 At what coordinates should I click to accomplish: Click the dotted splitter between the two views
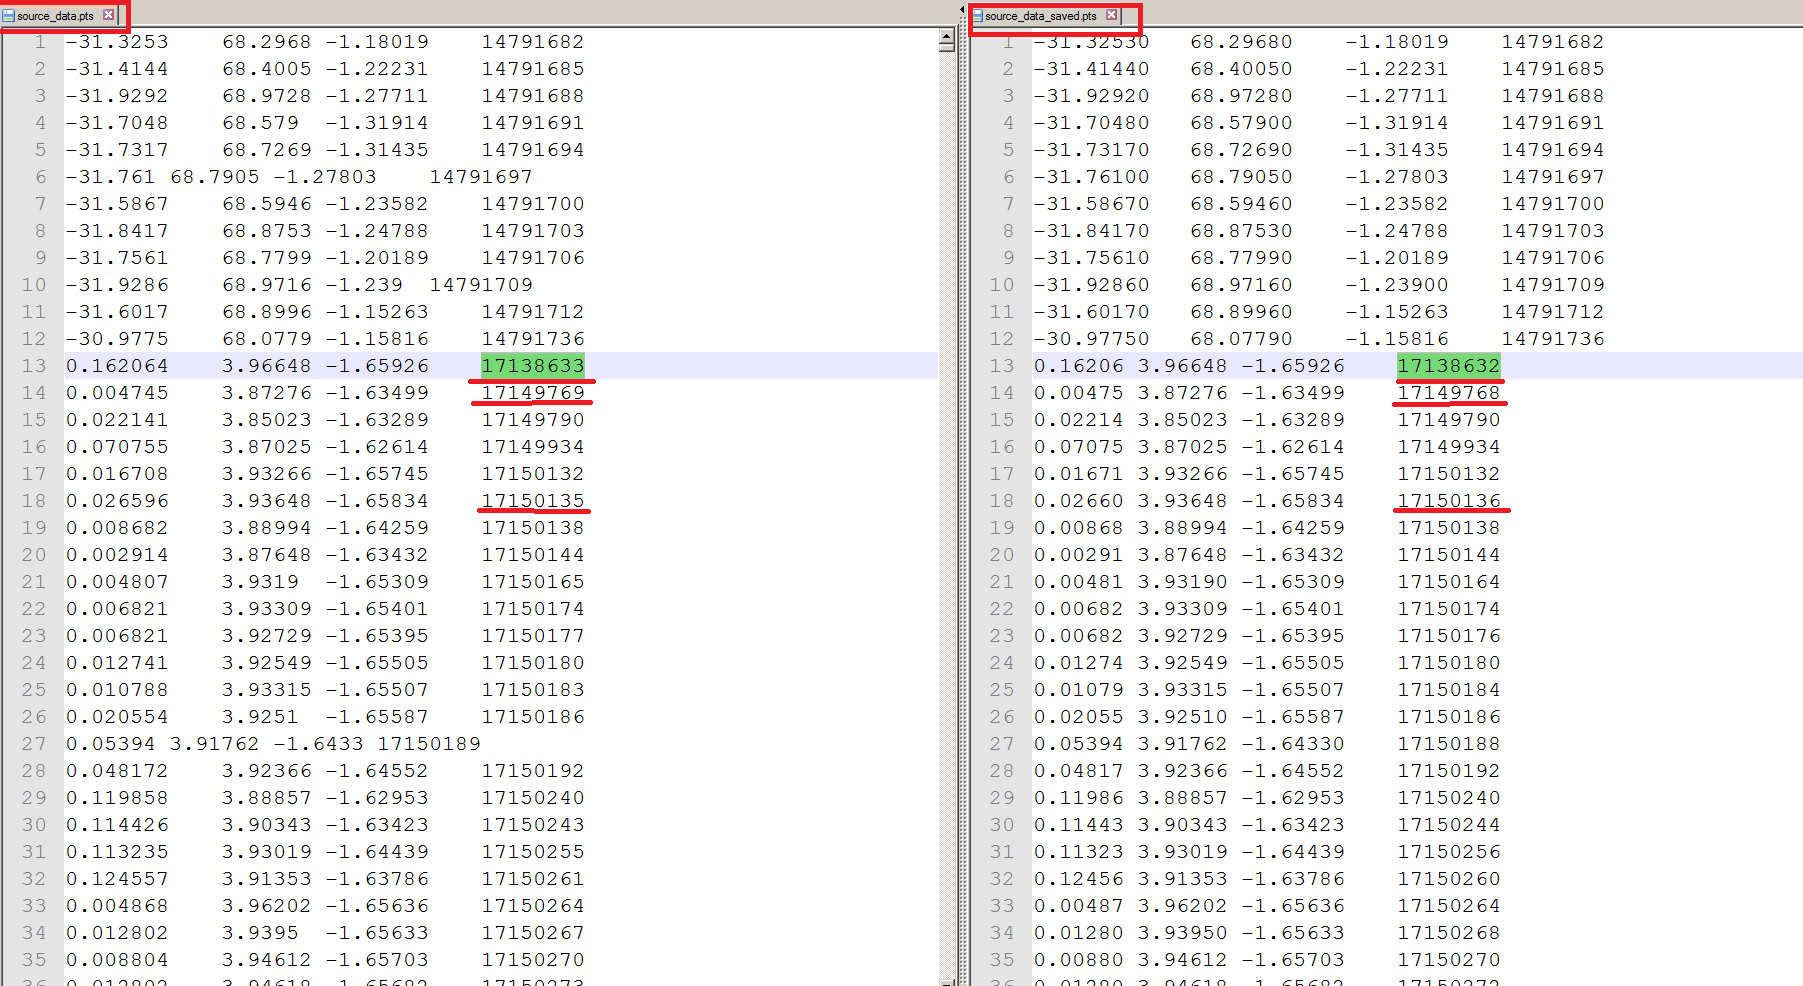[964, 500]
